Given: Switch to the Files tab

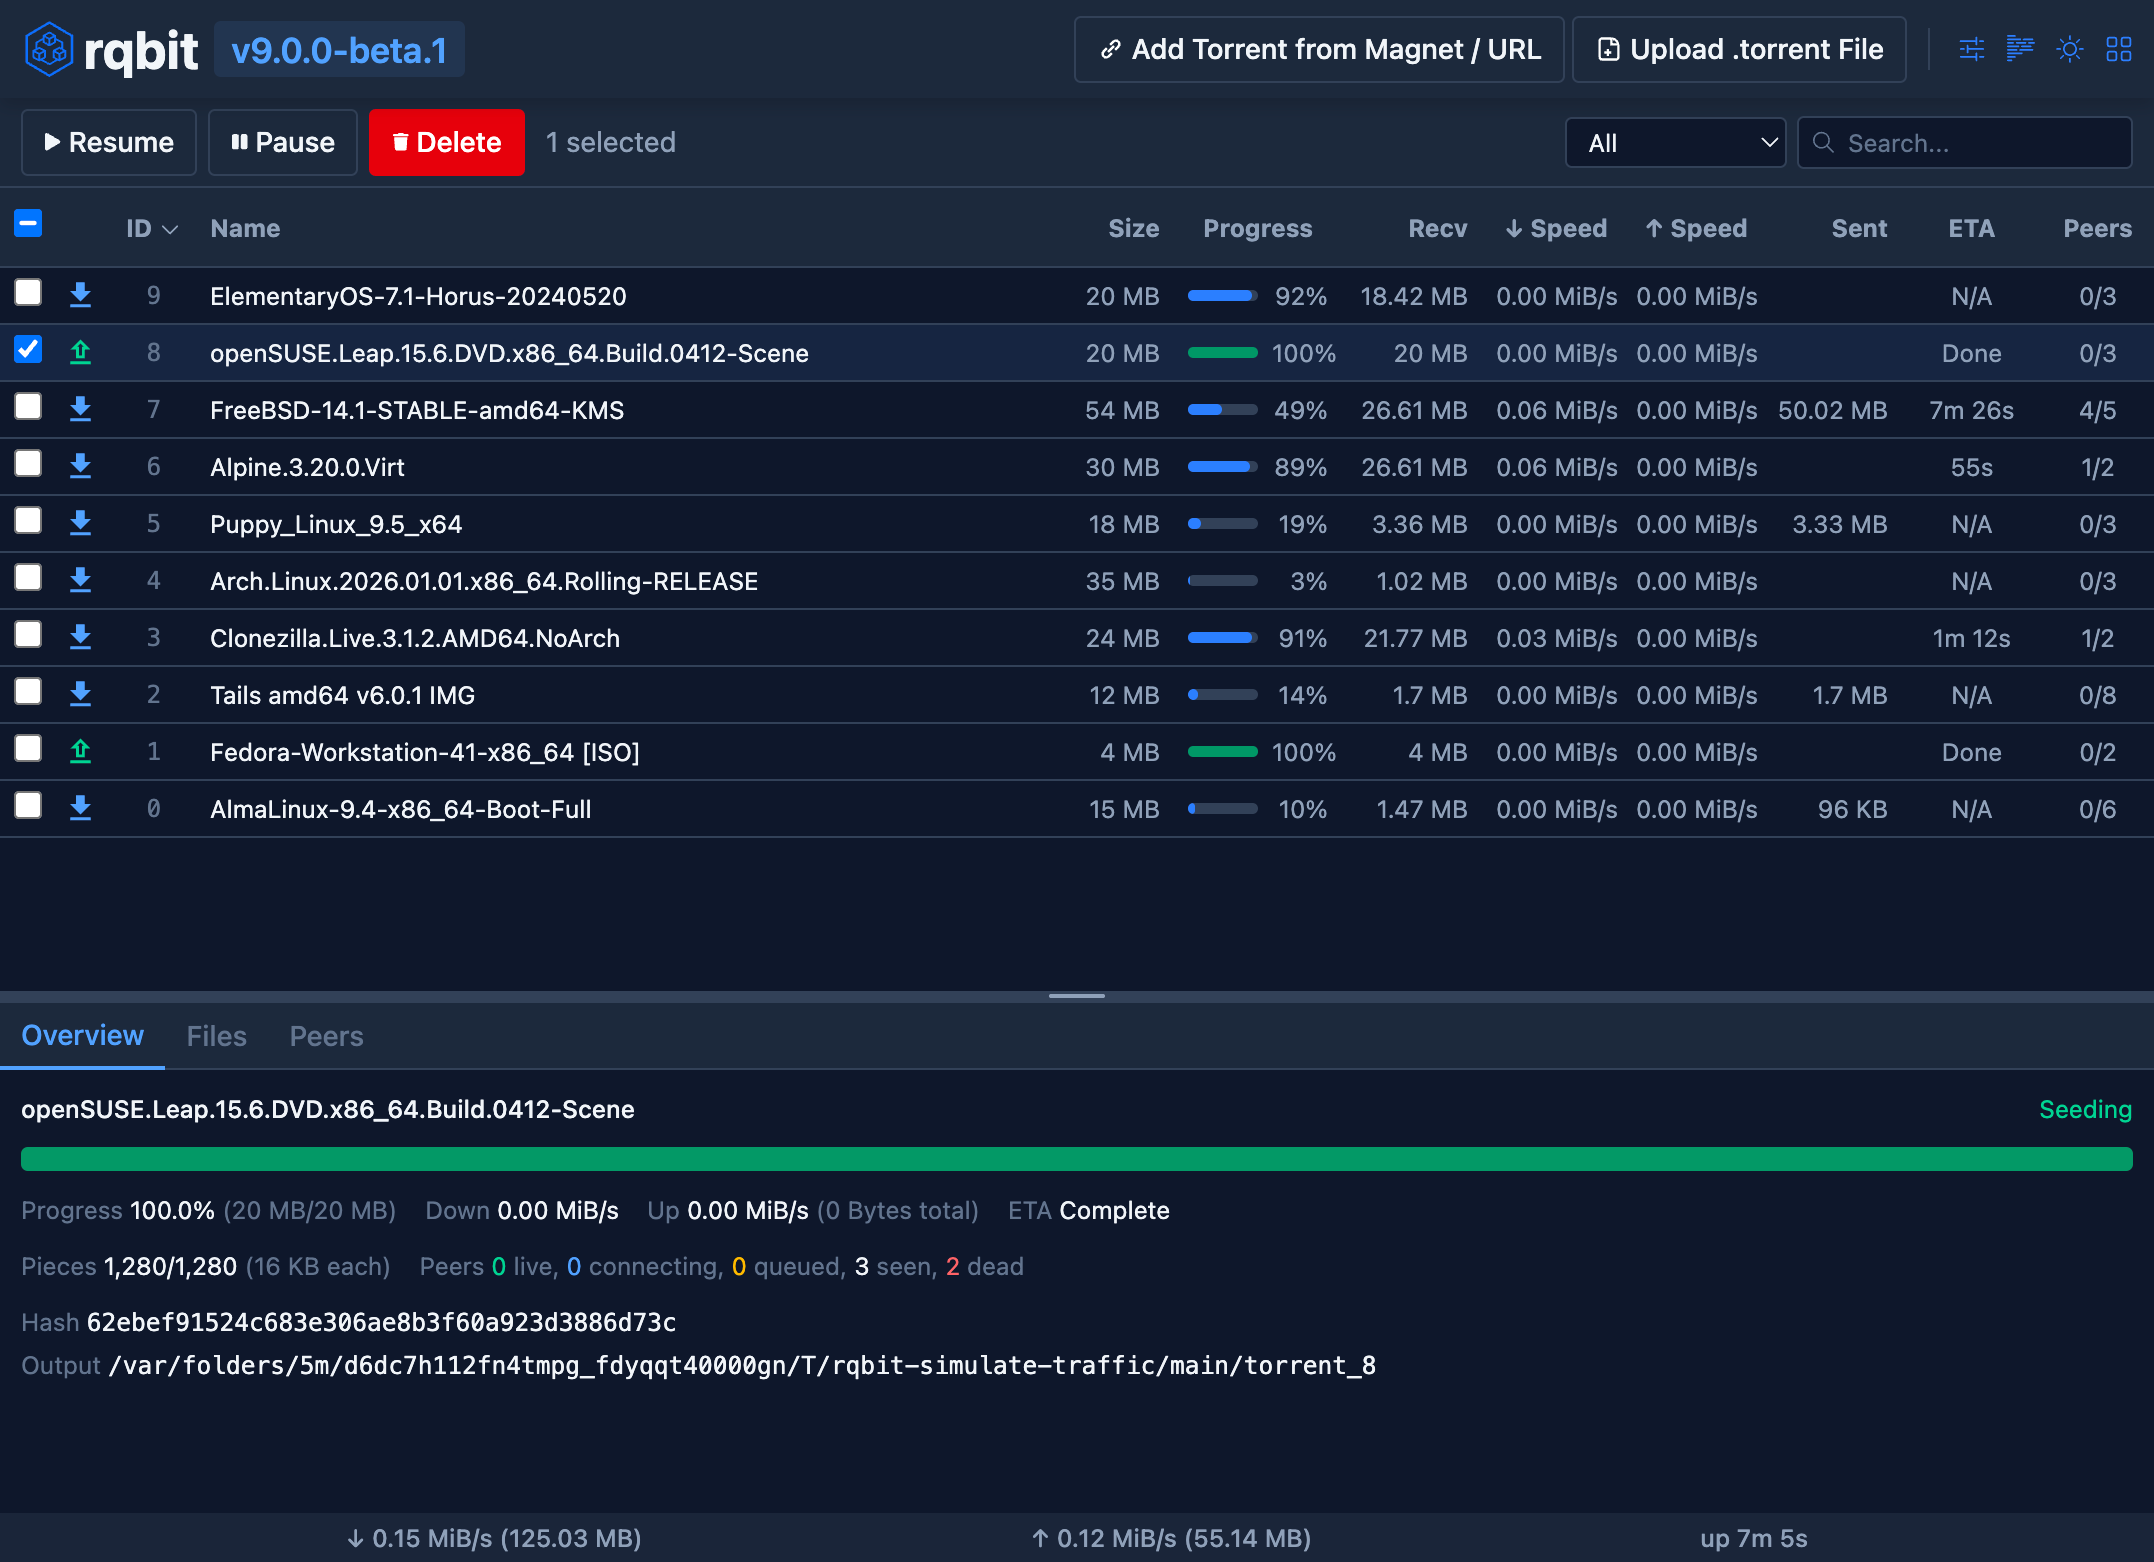Looking at the screenshot, I should [x=216, y=1036].
